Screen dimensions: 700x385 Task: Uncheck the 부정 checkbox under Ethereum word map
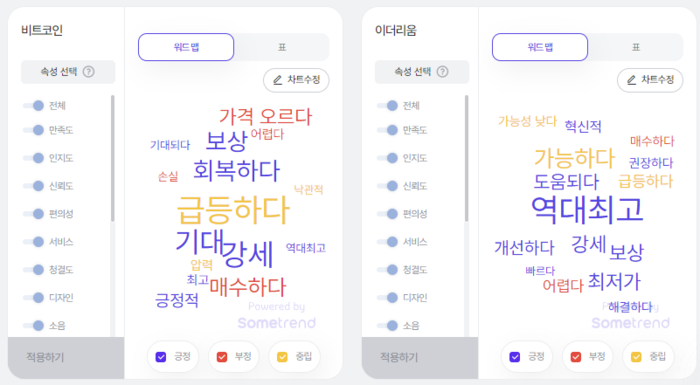click(x=576, y=357)
